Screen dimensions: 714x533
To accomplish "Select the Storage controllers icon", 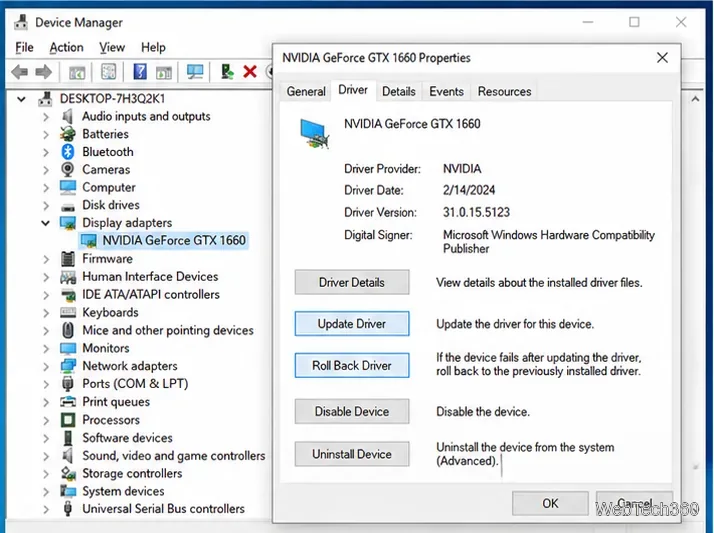I will pyautogui.click(x=68, y=473).
